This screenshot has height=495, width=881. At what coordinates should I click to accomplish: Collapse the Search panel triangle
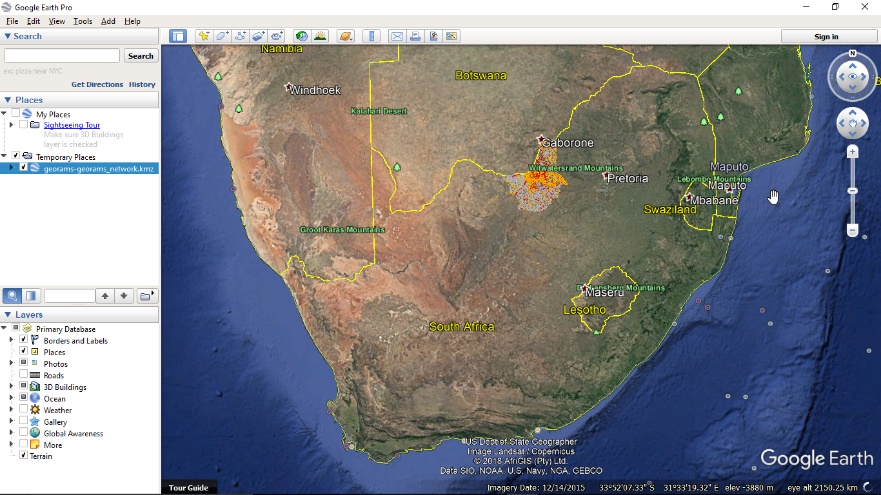point(7,36)
